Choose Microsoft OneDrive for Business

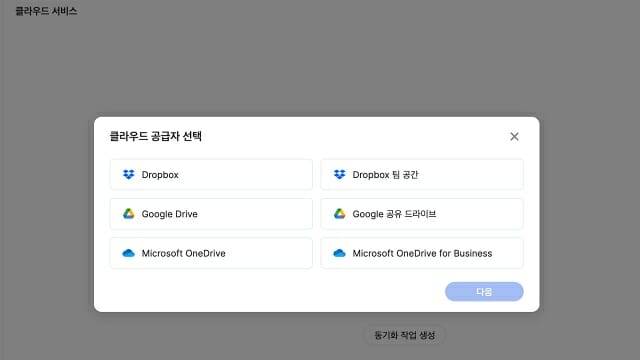point(422,253)
